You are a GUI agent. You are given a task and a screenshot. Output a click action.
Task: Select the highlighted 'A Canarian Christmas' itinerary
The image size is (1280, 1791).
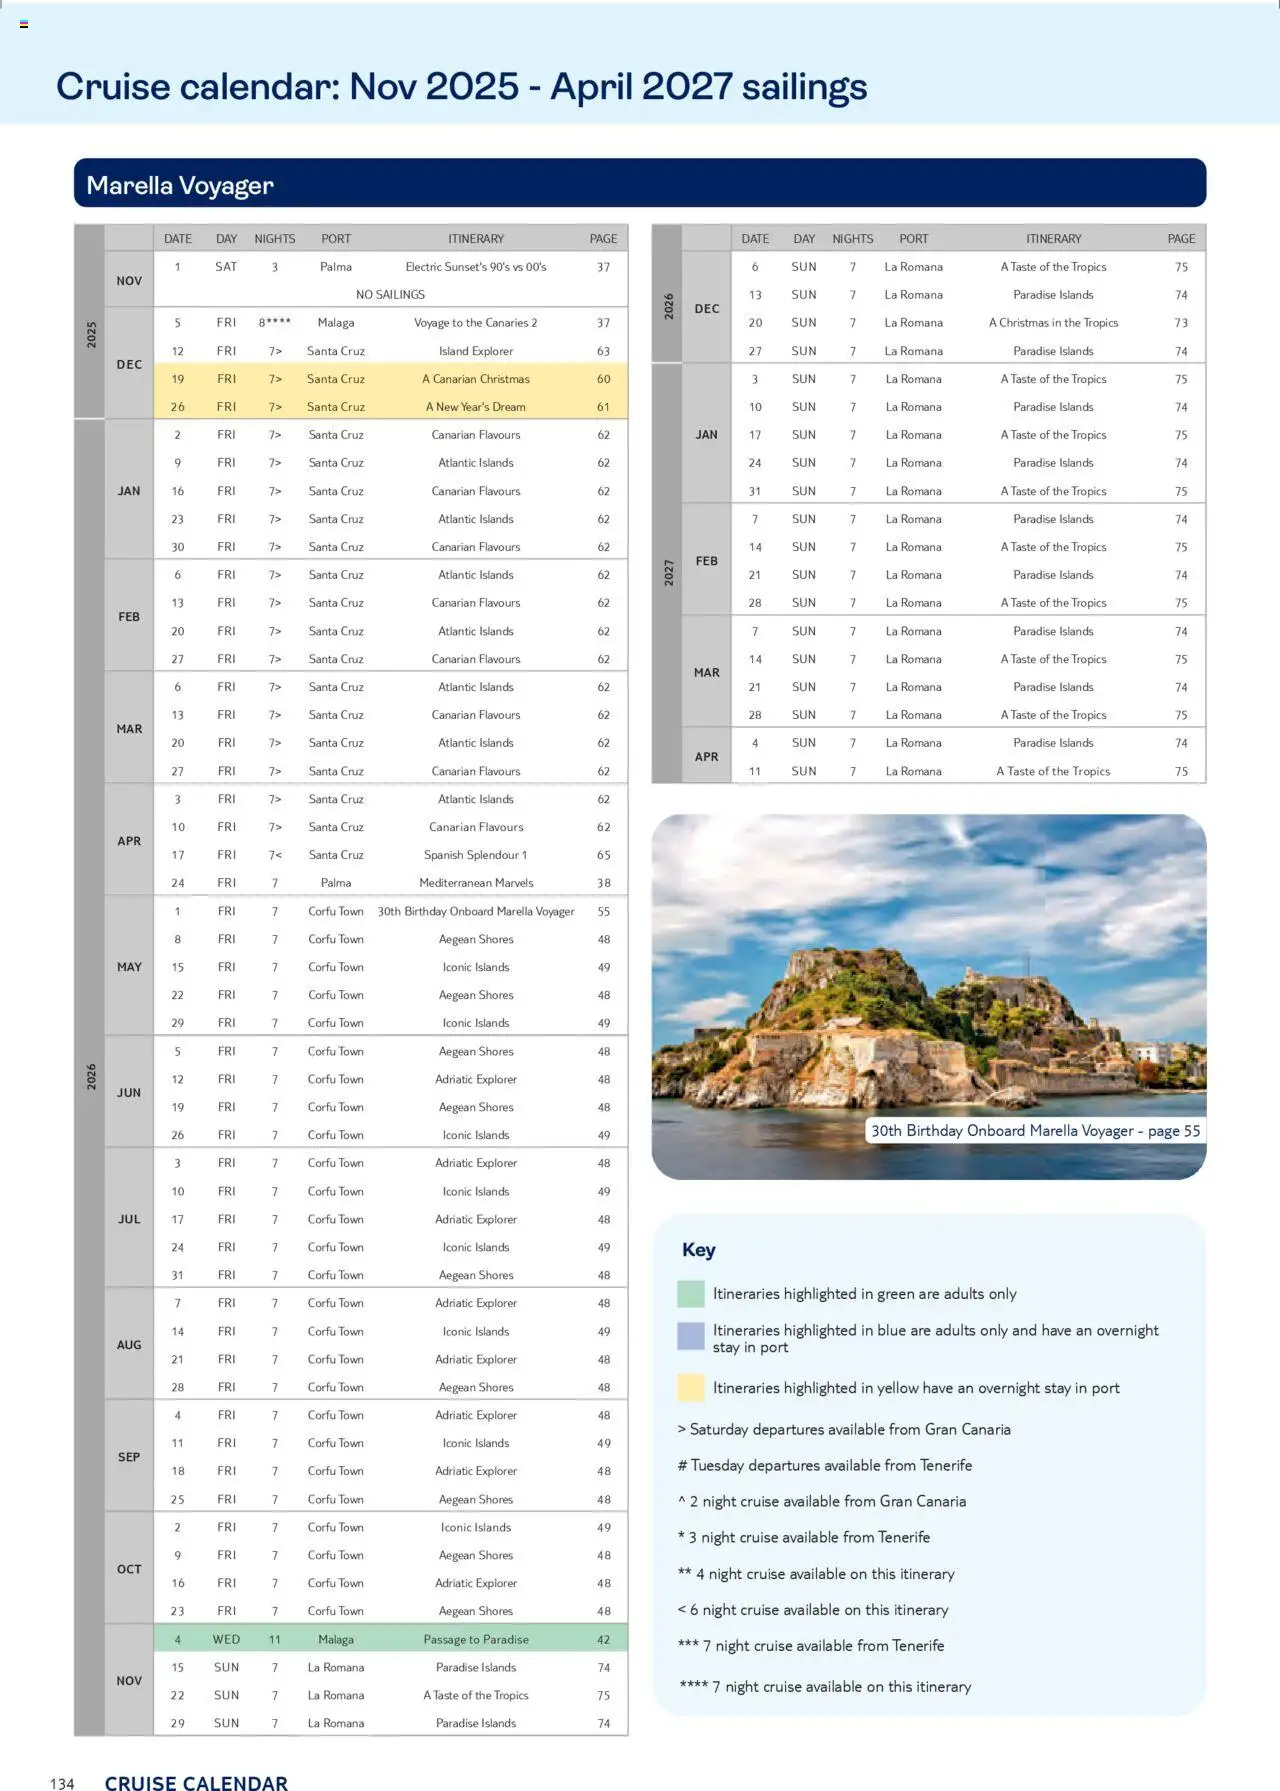[x=476, y=379]
